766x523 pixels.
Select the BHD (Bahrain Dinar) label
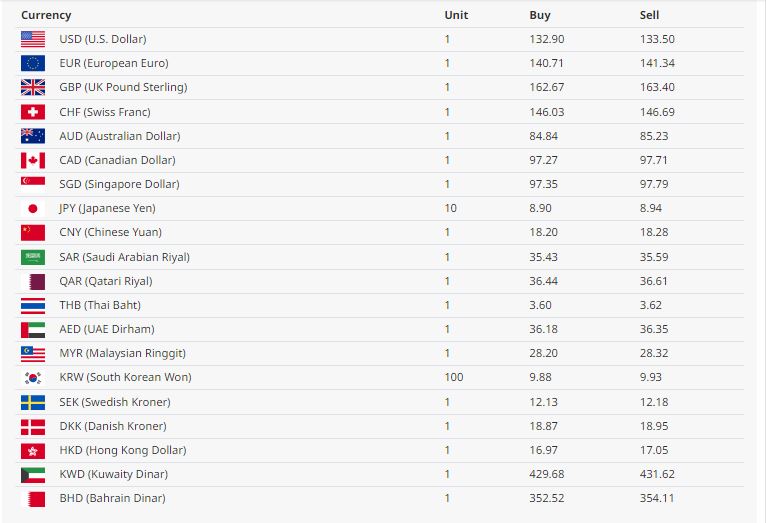[x=113, y=498]
